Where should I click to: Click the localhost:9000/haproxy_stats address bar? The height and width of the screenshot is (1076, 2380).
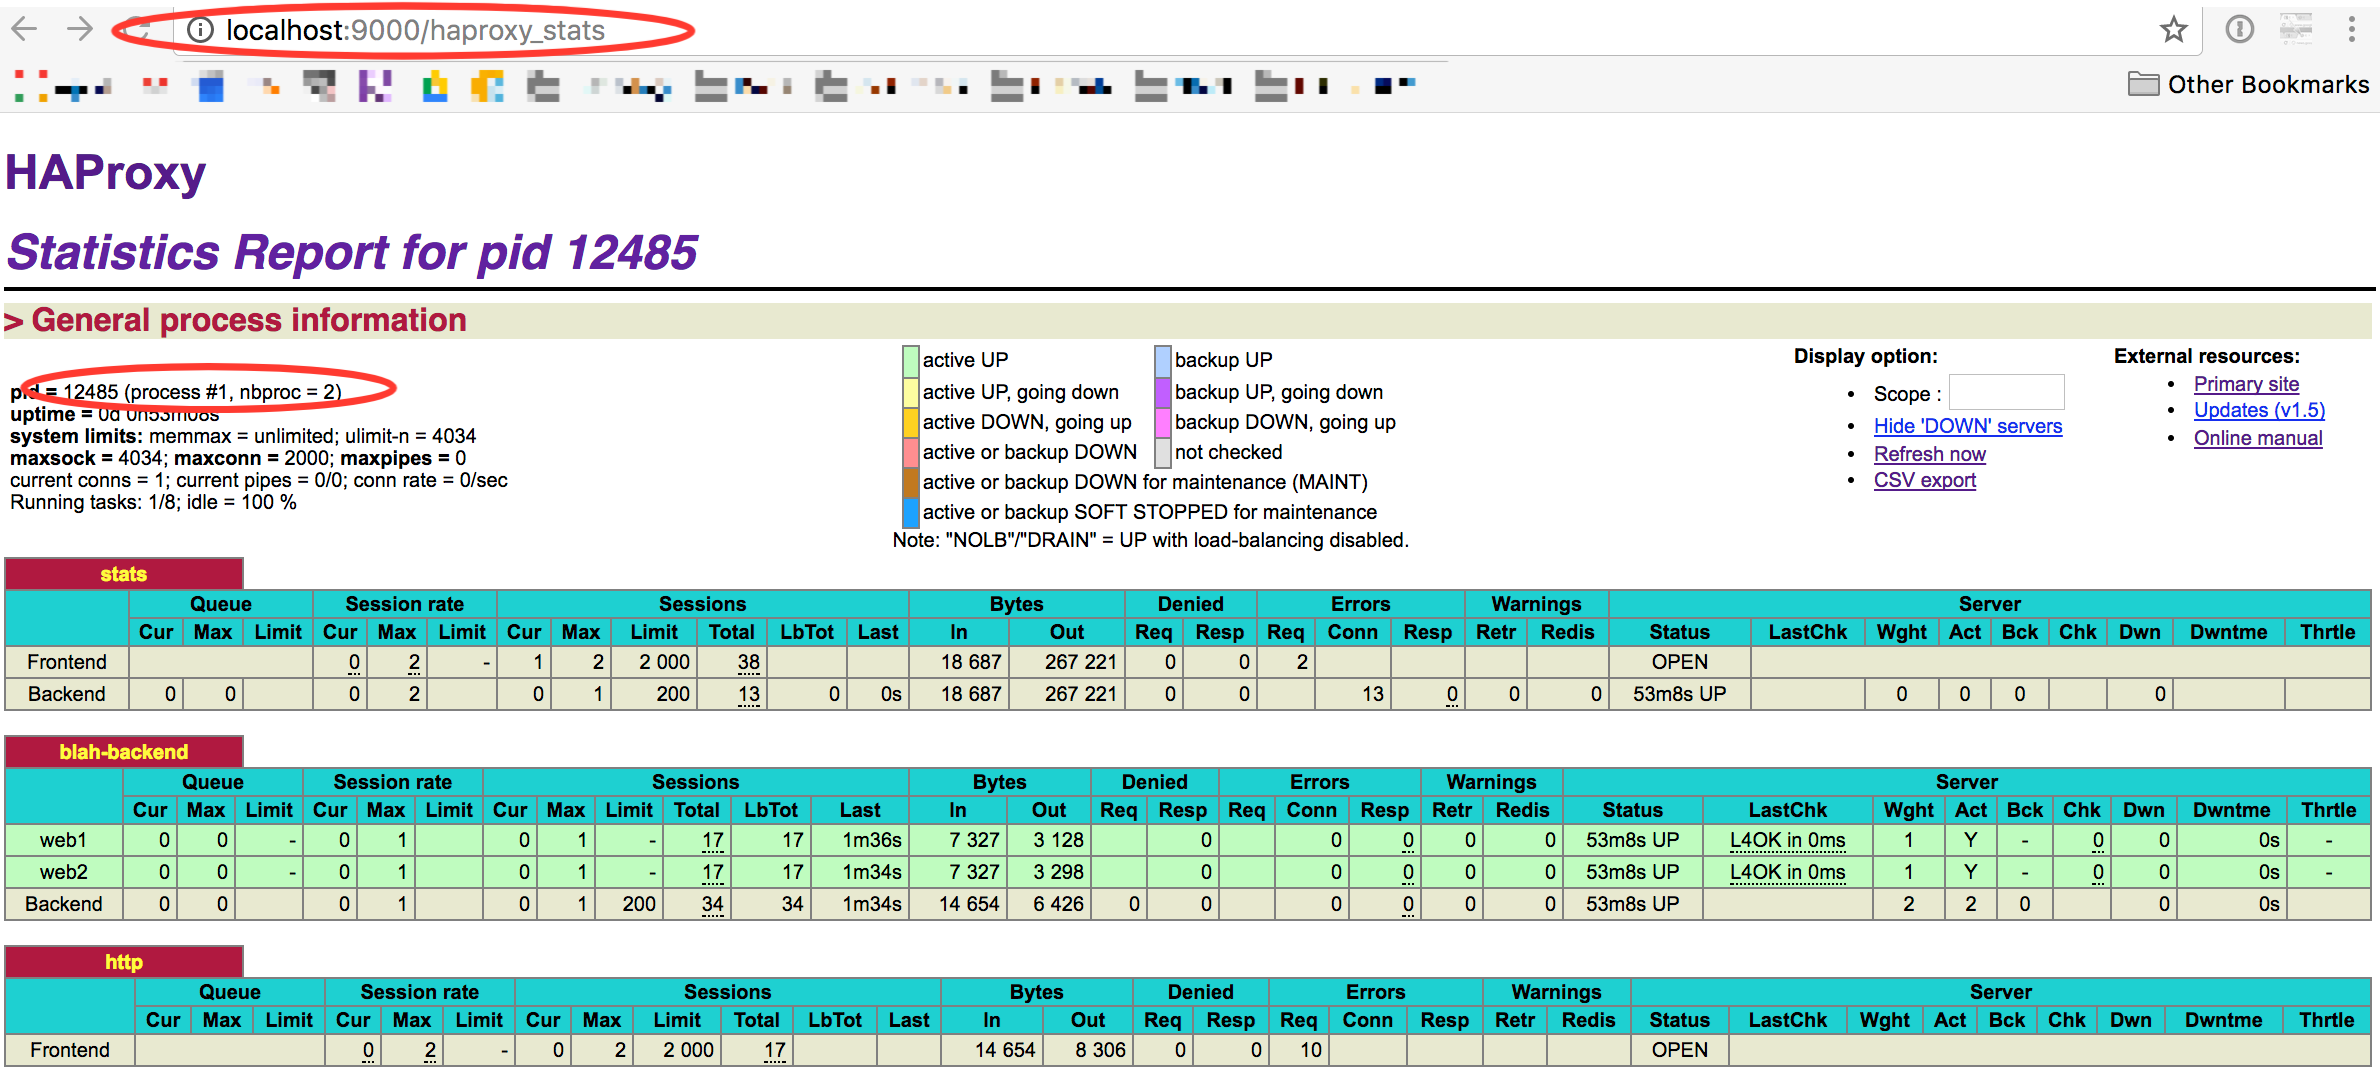tap(415, 31)
